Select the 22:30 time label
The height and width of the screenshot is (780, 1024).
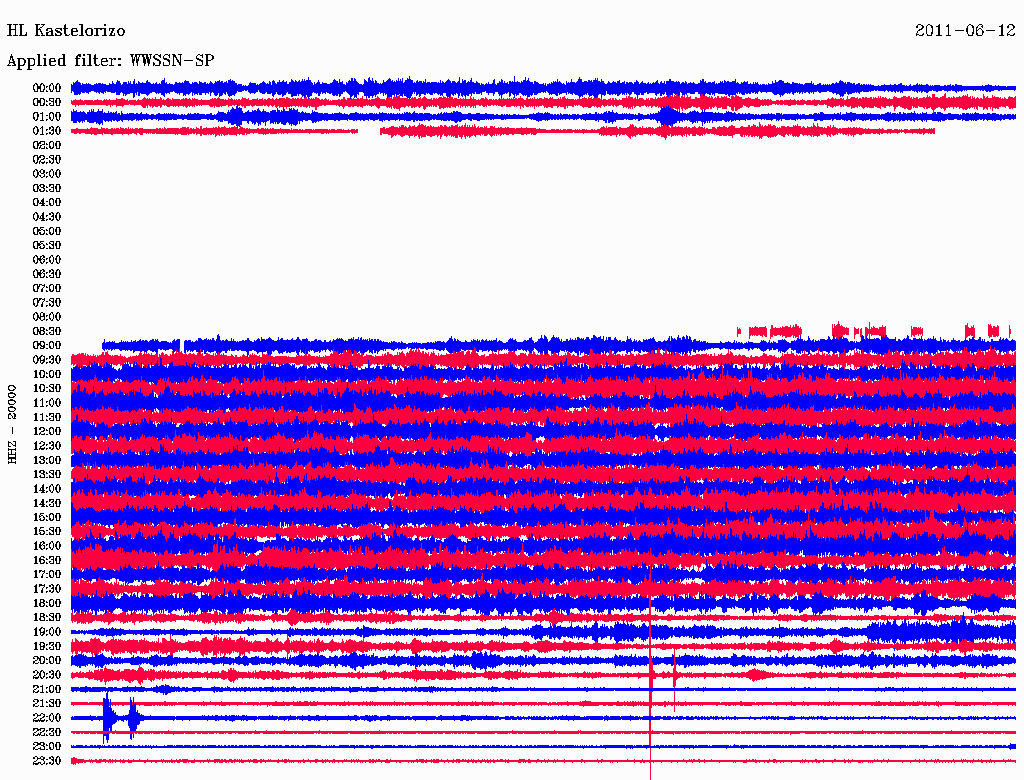pos(47,732)
